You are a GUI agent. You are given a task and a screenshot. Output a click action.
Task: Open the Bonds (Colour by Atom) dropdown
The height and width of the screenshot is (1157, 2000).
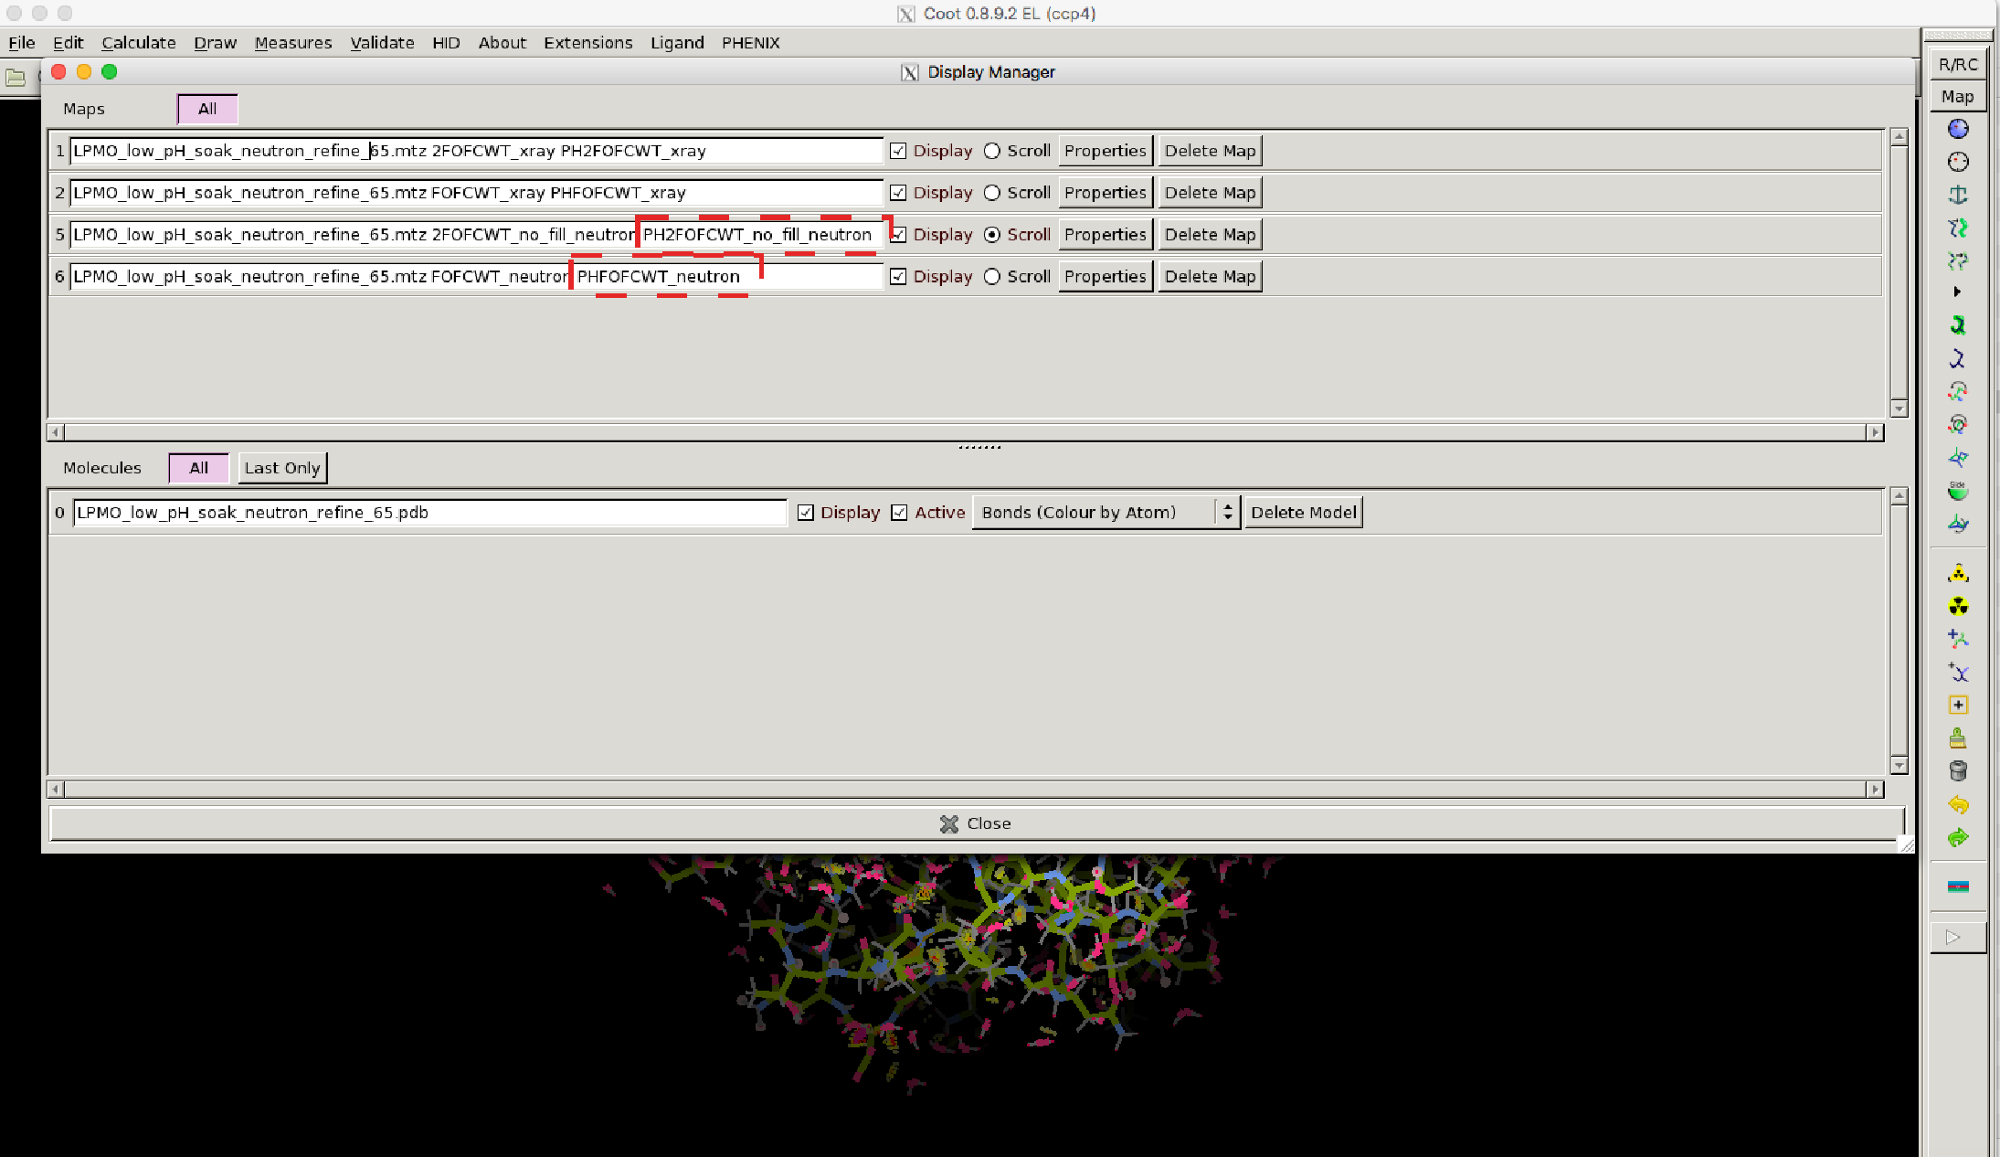pyautogui.click(x=1105, y=513)
